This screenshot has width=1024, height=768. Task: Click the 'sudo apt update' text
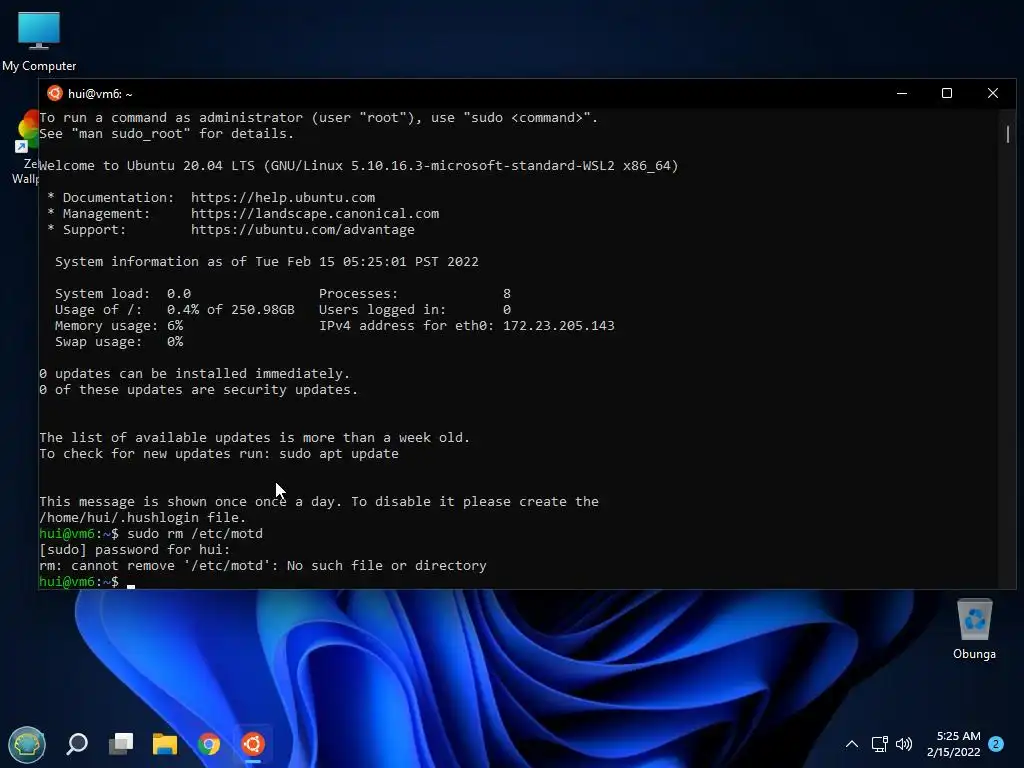338,454
